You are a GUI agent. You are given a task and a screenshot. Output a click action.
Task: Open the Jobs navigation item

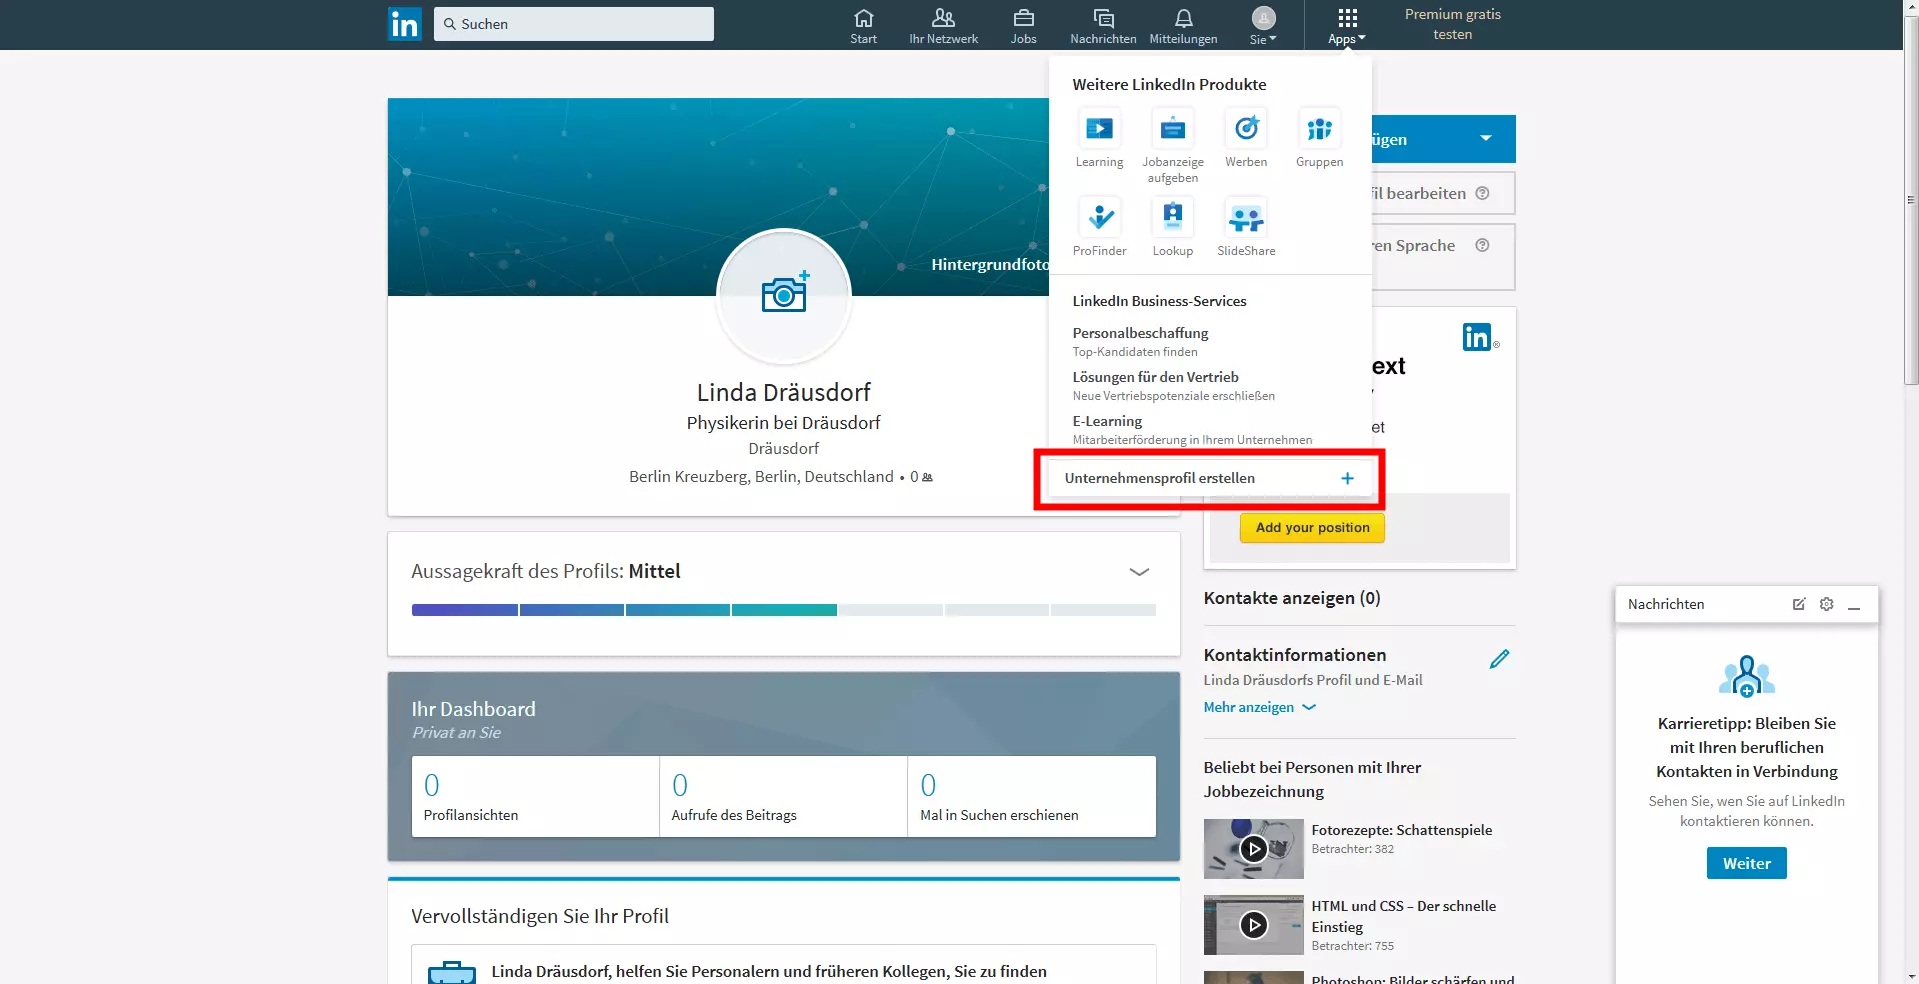[1023, 26]
